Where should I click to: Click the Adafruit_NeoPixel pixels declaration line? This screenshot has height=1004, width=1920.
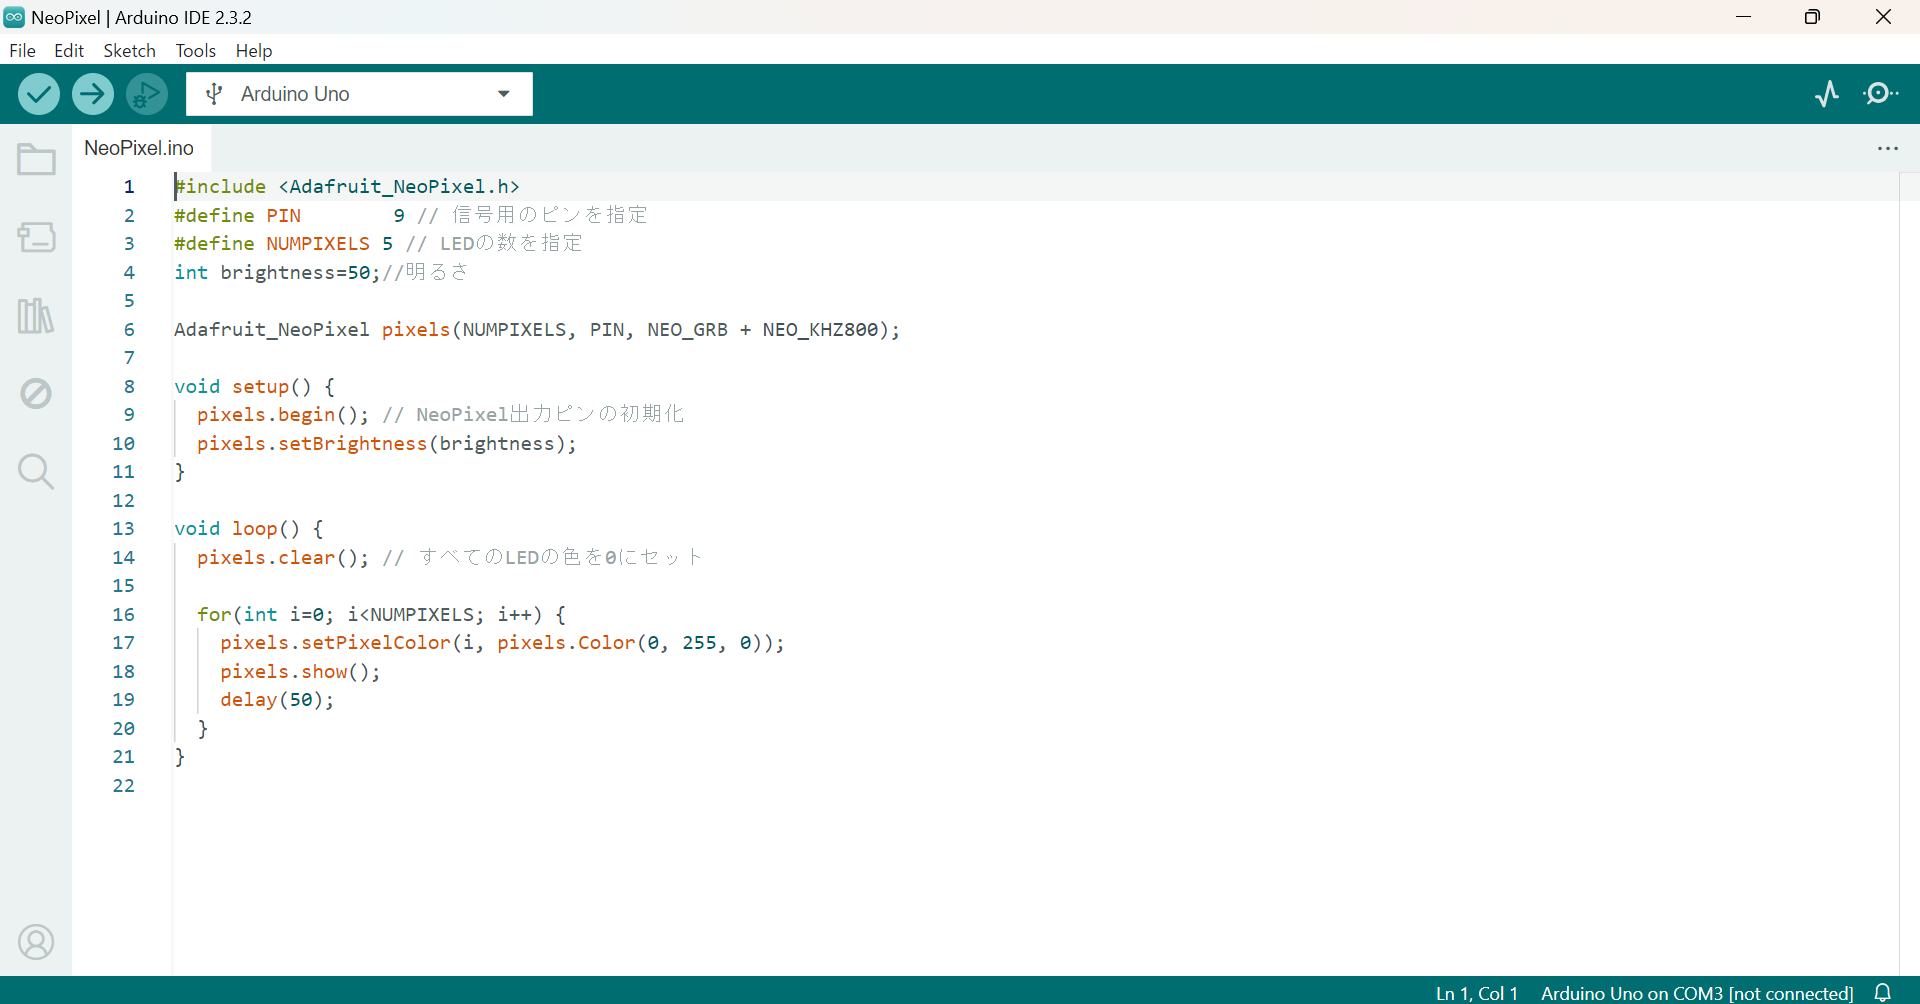pyautogui.click(x=537, y=329)
